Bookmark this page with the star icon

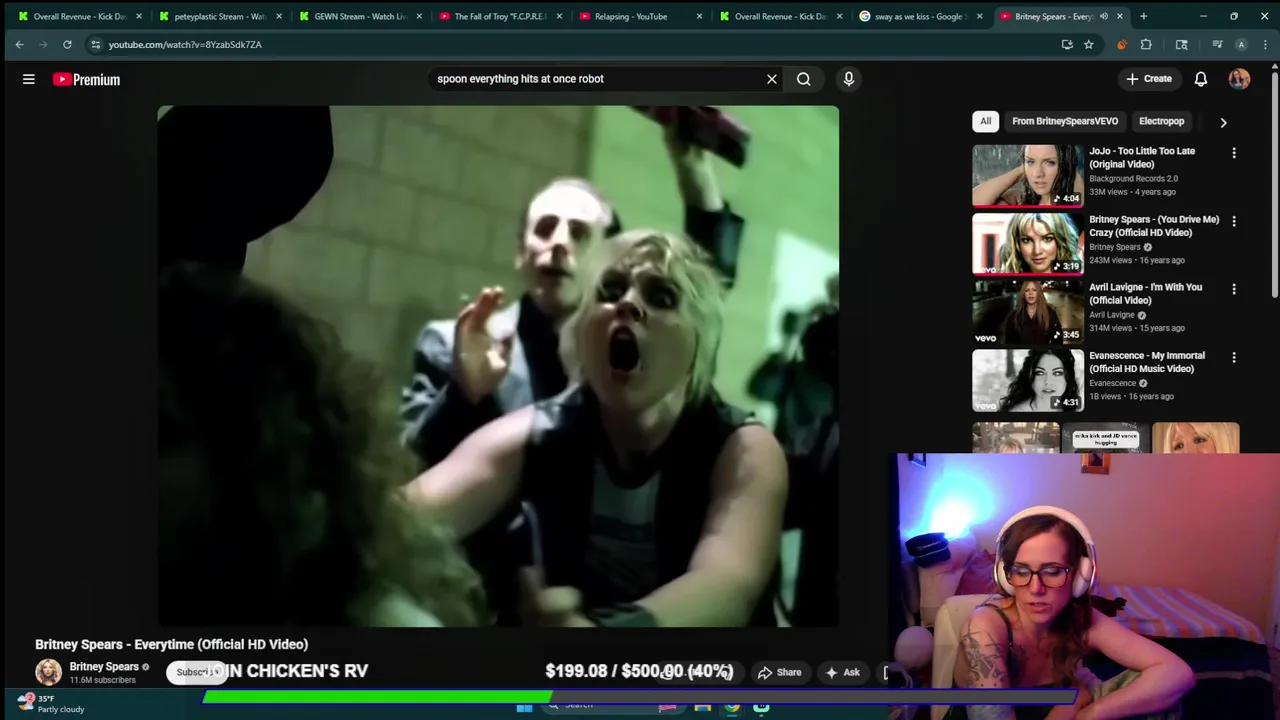[1089, 44]
